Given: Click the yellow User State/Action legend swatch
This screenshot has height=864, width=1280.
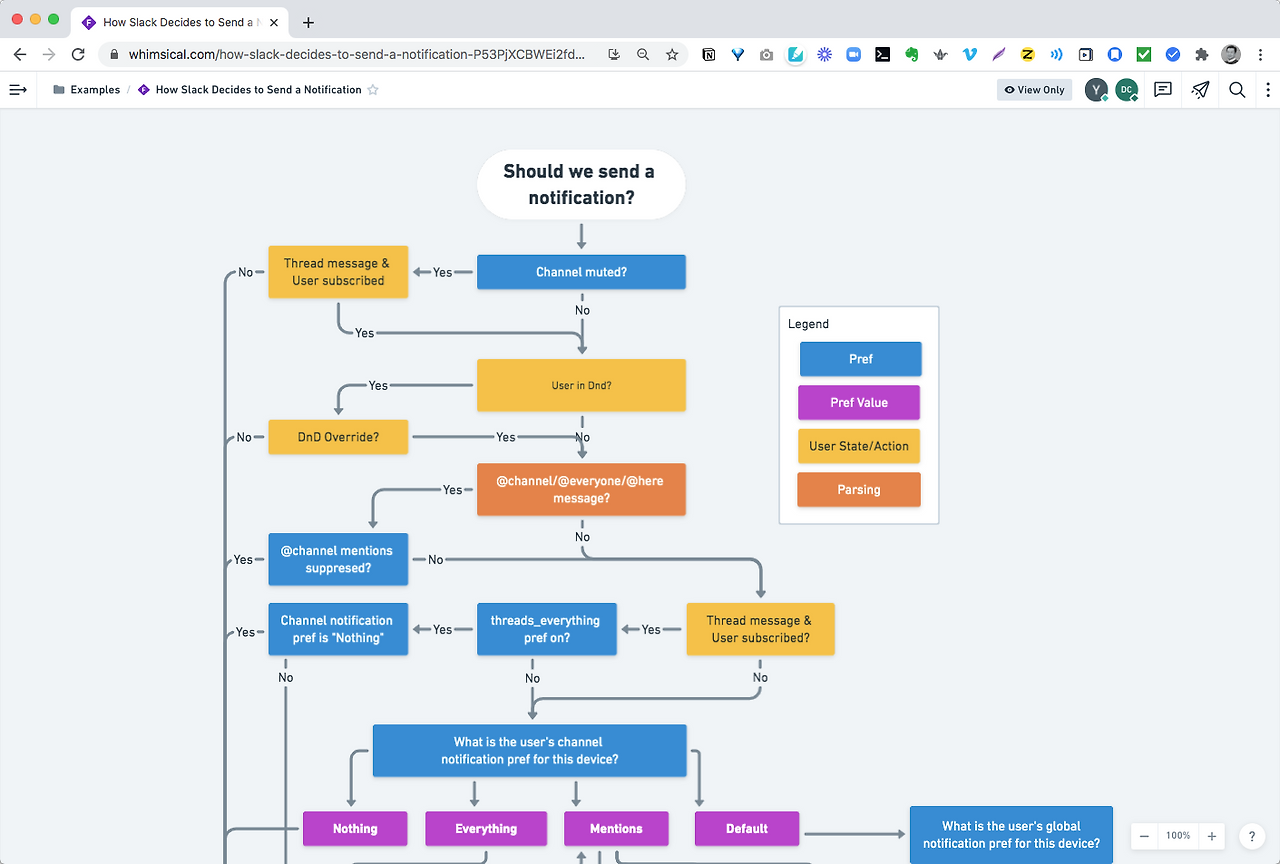Looking at the screenshot, I should pyautogui.click(x=859, y=446).
